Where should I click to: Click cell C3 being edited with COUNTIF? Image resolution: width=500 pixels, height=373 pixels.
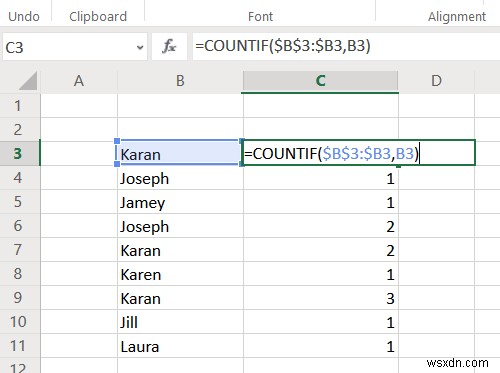click(359, 153)
